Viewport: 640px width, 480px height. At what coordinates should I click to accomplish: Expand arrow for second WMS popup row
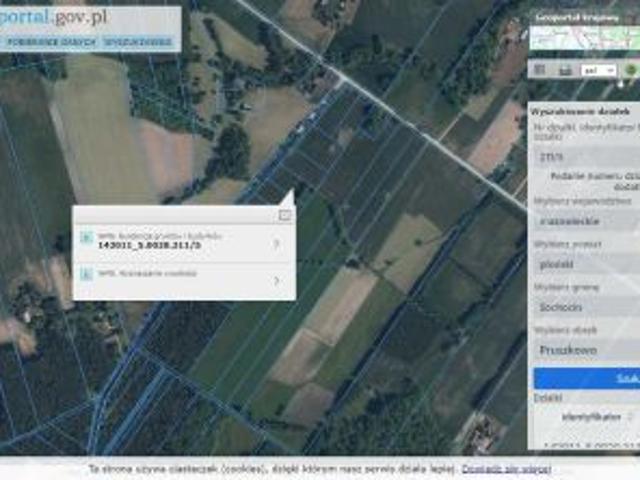click(x=276, y=280)
